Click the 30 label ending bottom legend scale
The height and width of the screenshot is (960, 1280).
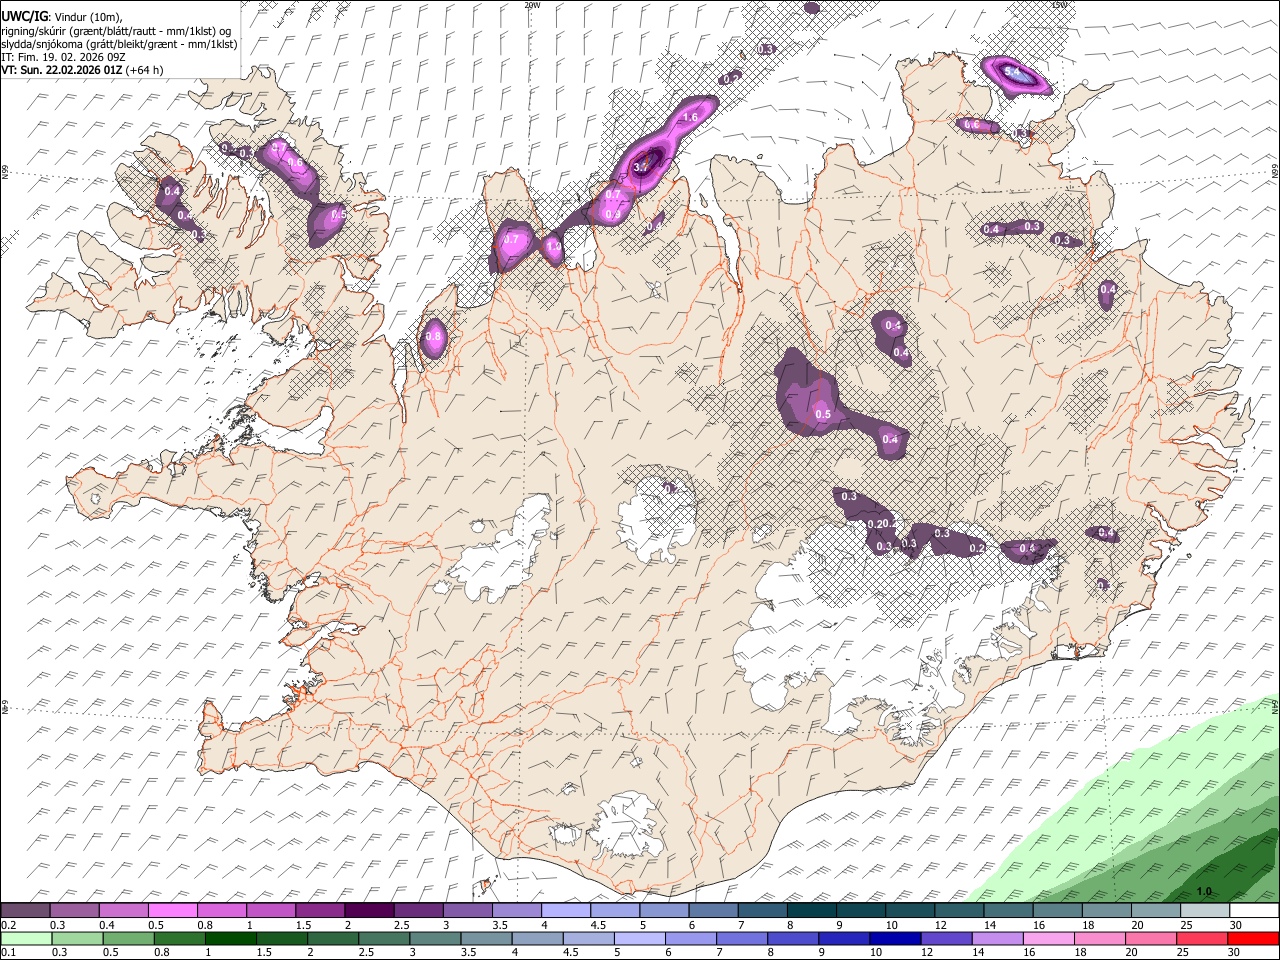1236,953
